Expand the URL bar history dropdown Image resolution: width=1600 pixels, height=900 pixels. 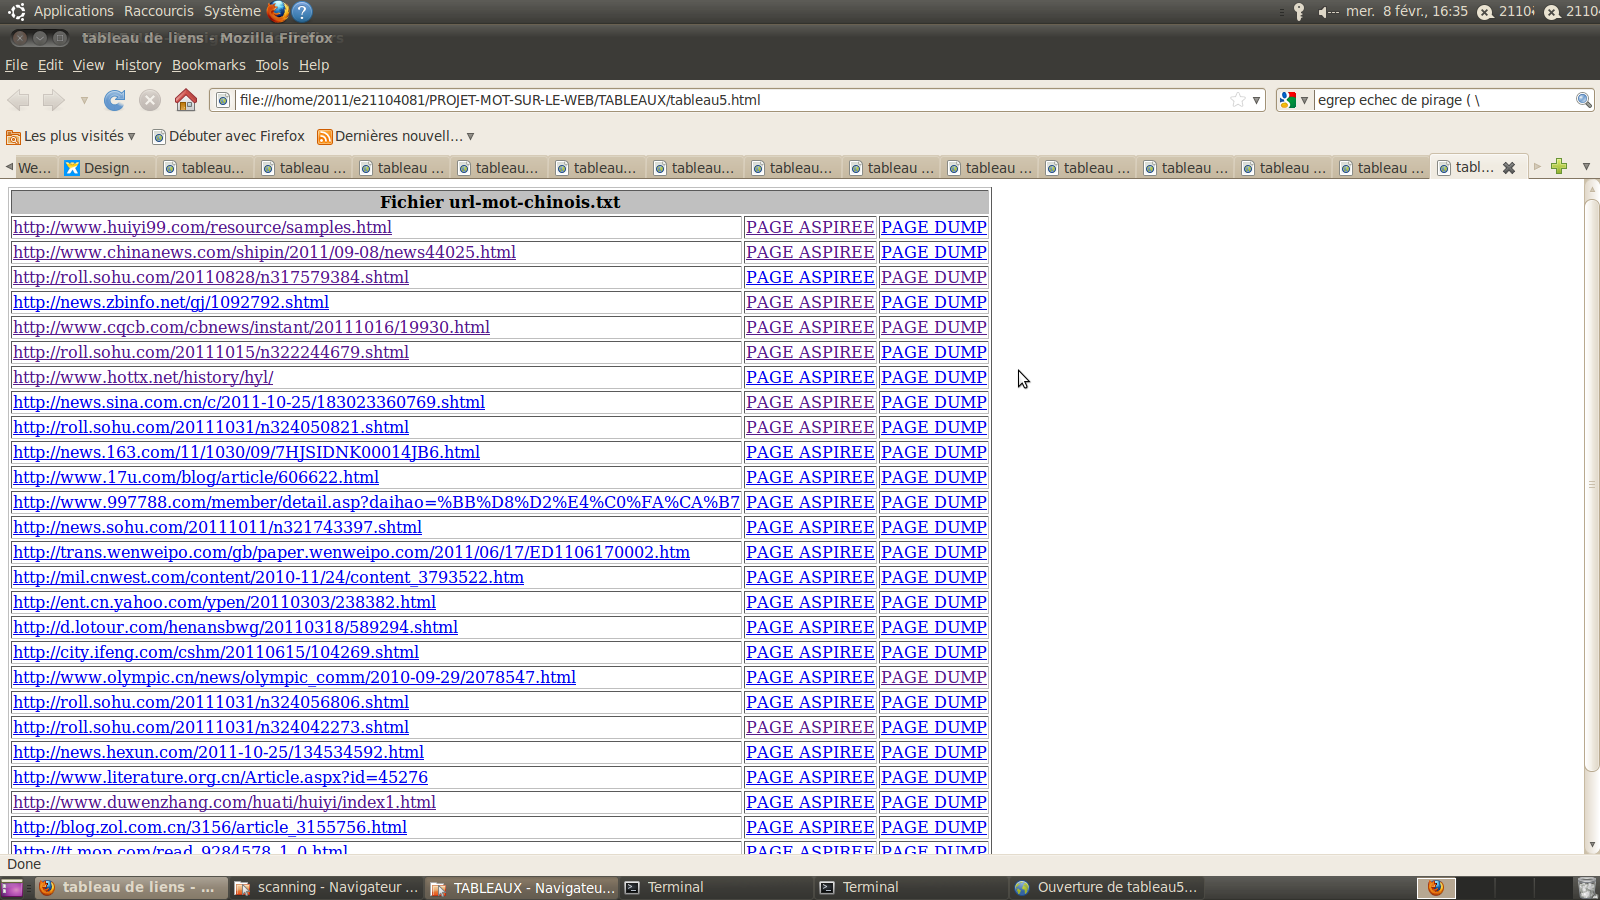coord(1256,100)
